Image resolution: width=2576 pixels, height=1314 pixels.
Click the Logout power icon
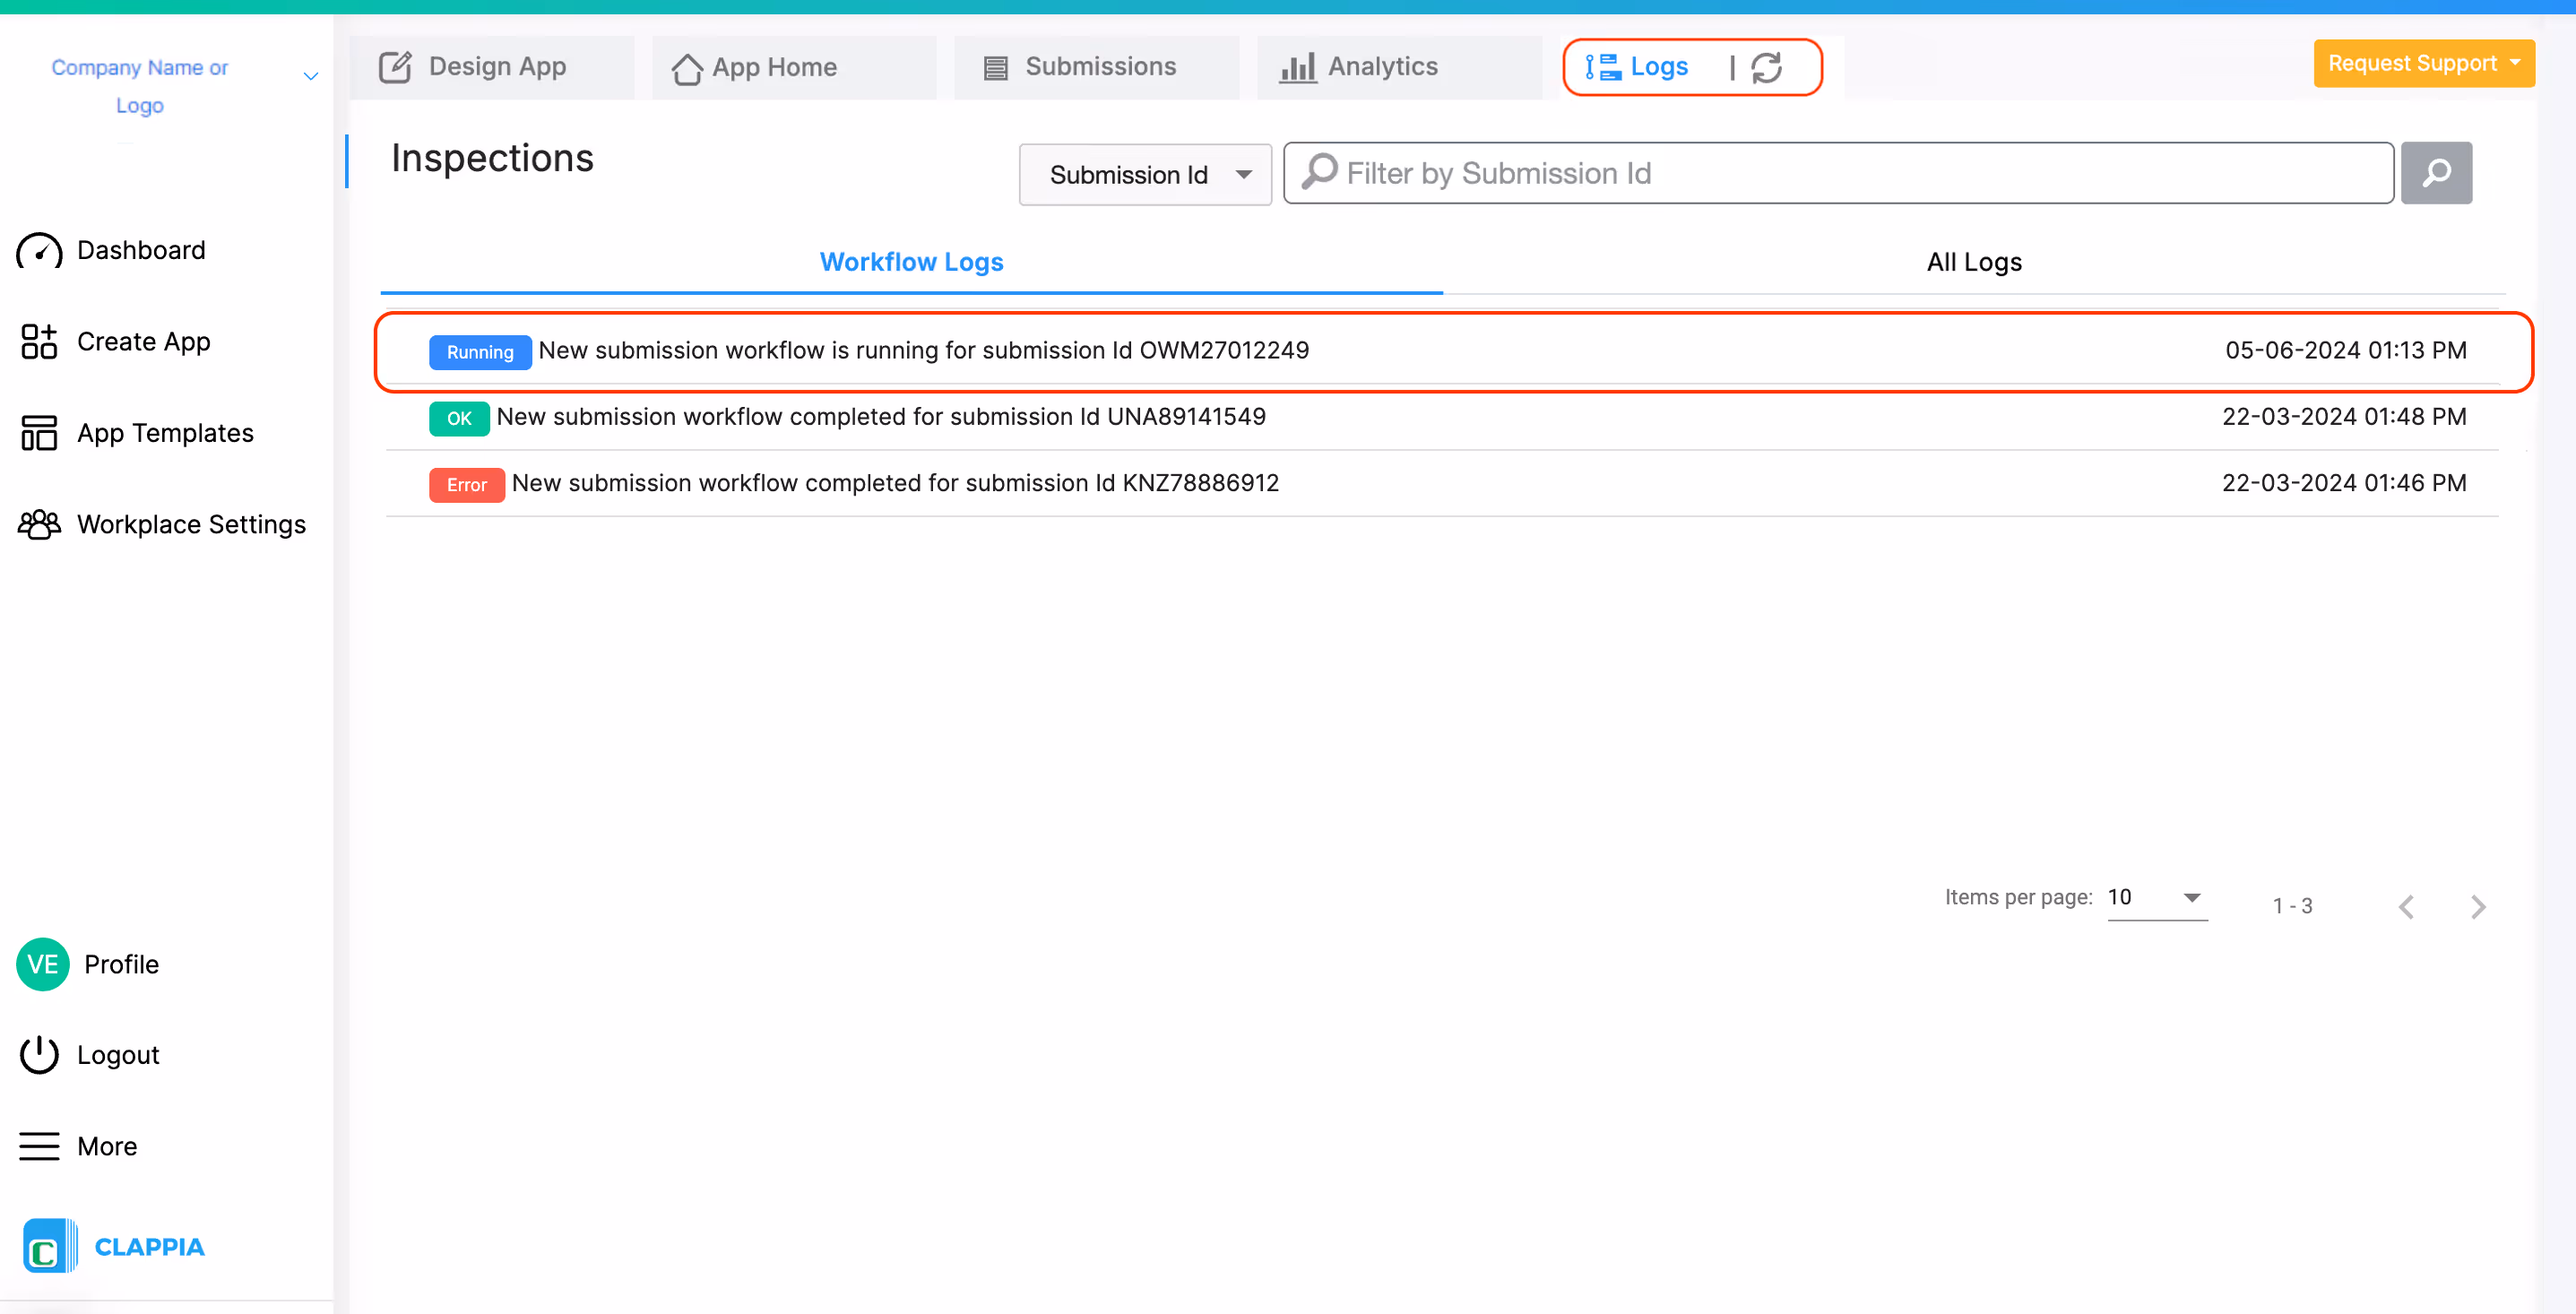39,1055
